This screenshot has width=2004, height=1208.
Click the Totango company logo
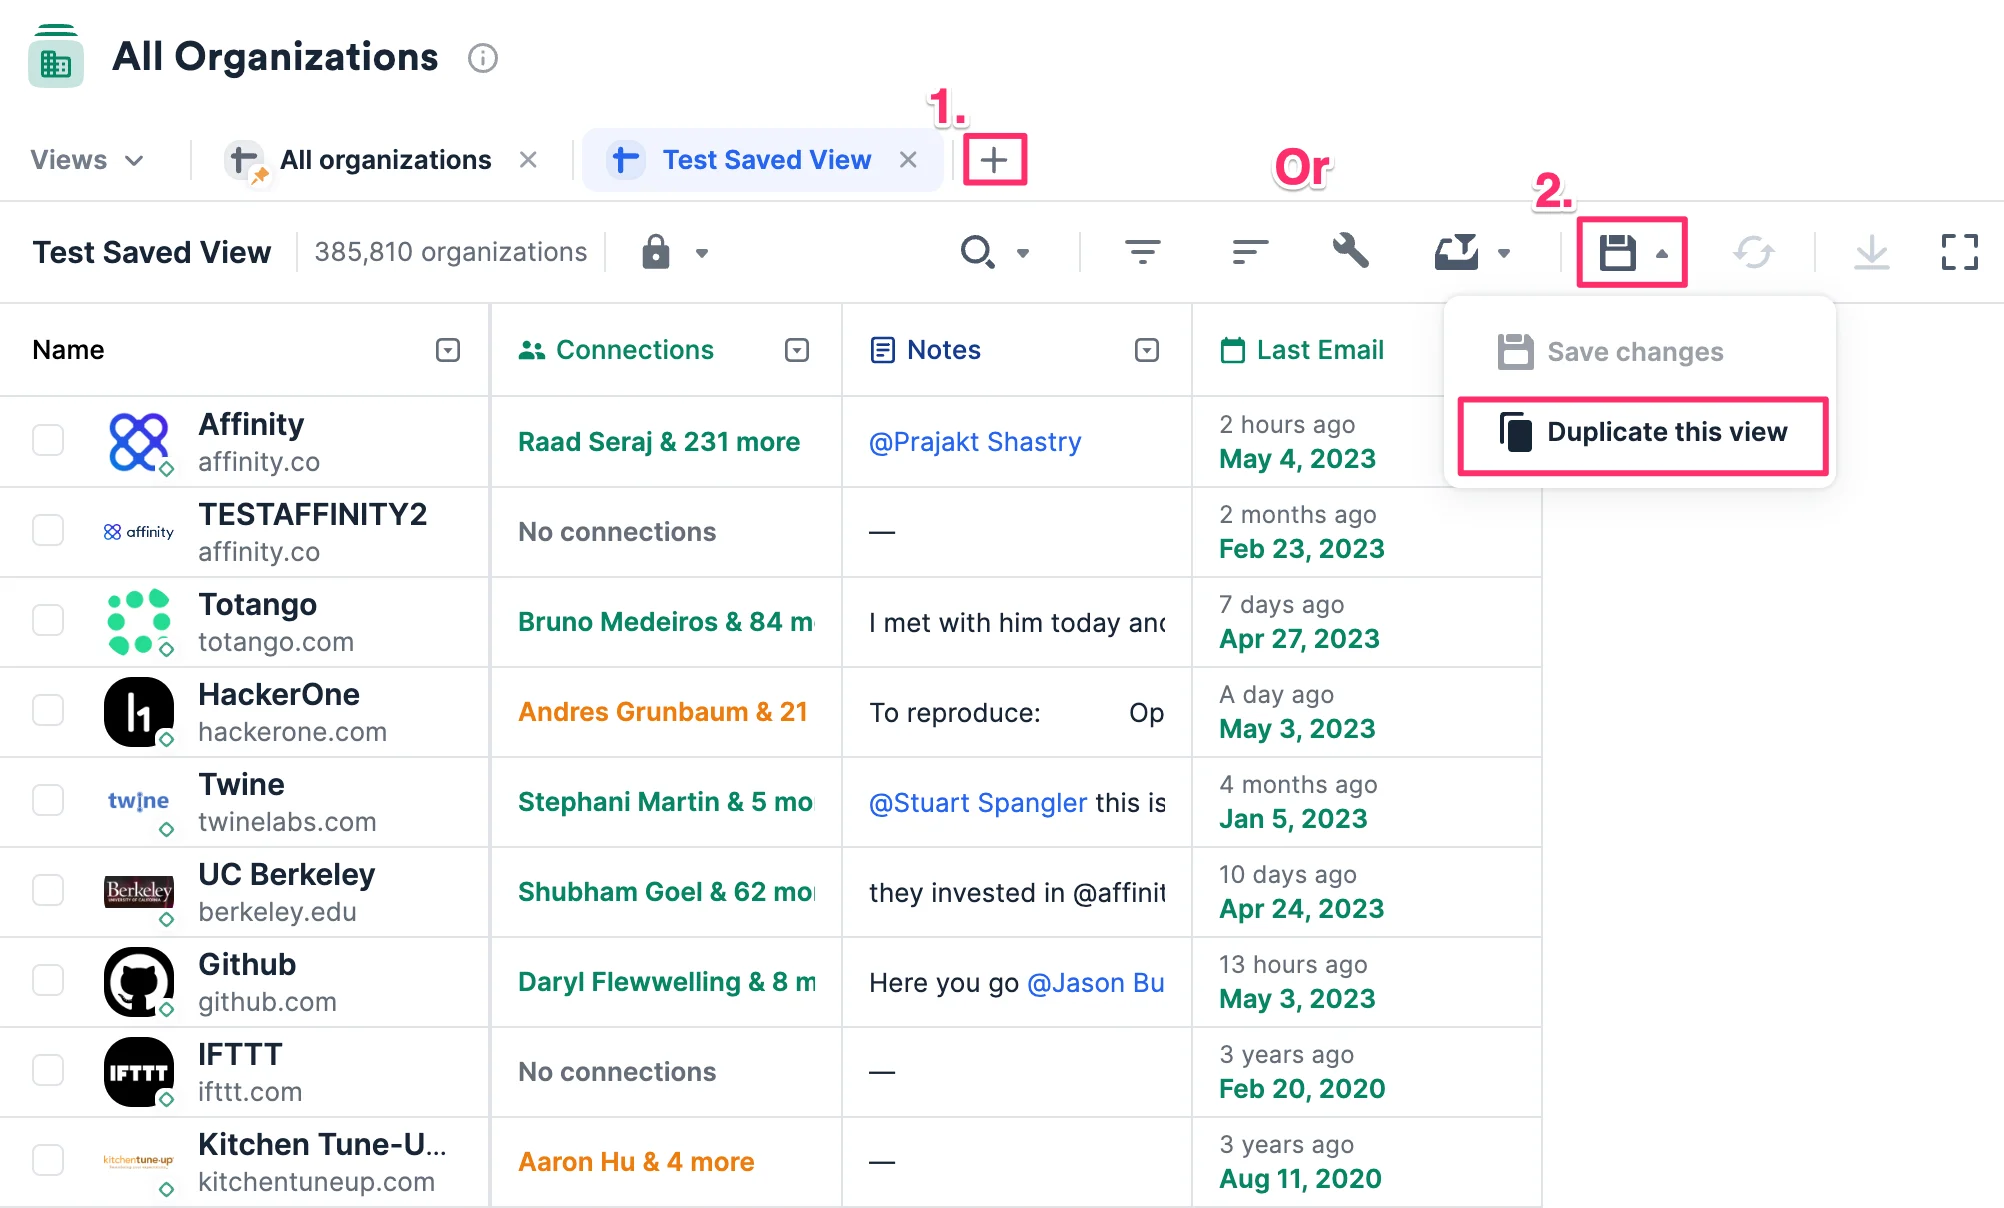(139, 621)
